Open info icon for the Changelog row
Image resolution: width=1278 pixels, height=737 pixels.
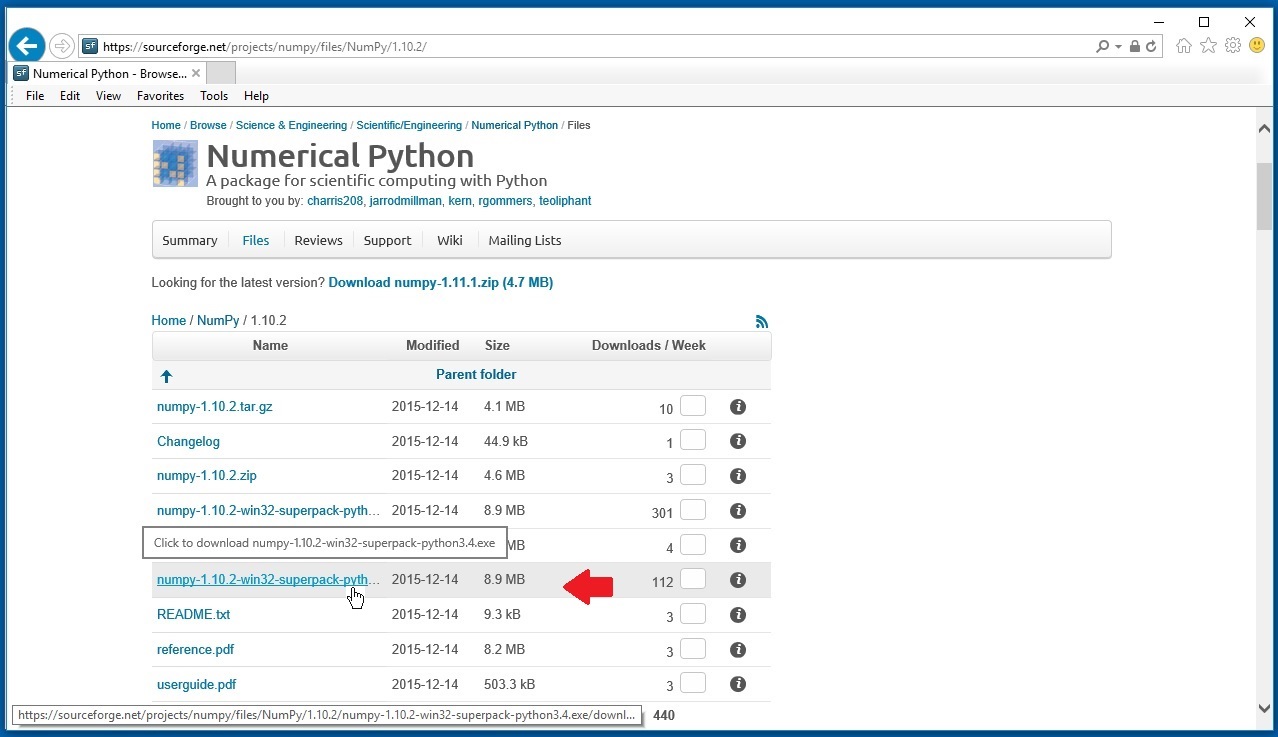pos(738,441)
